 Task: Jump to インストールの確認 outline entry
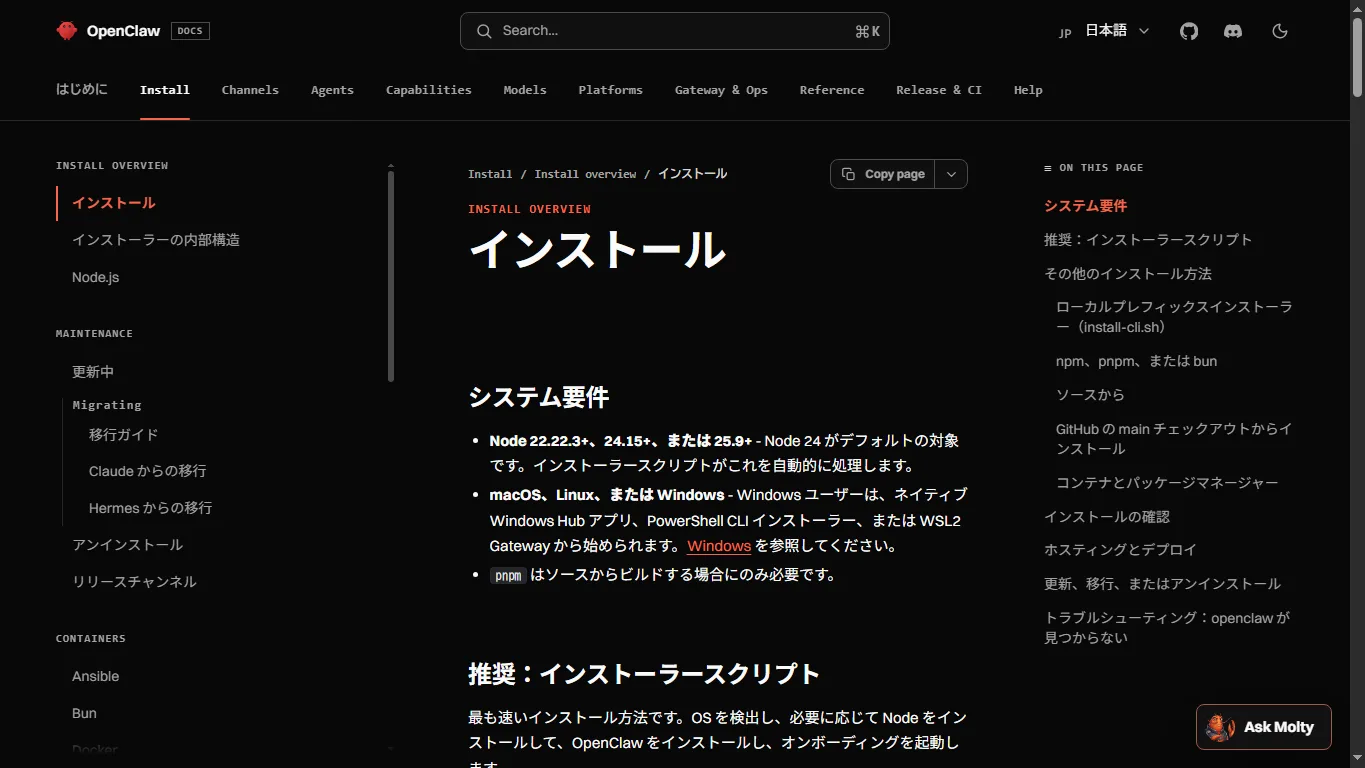1107,517
